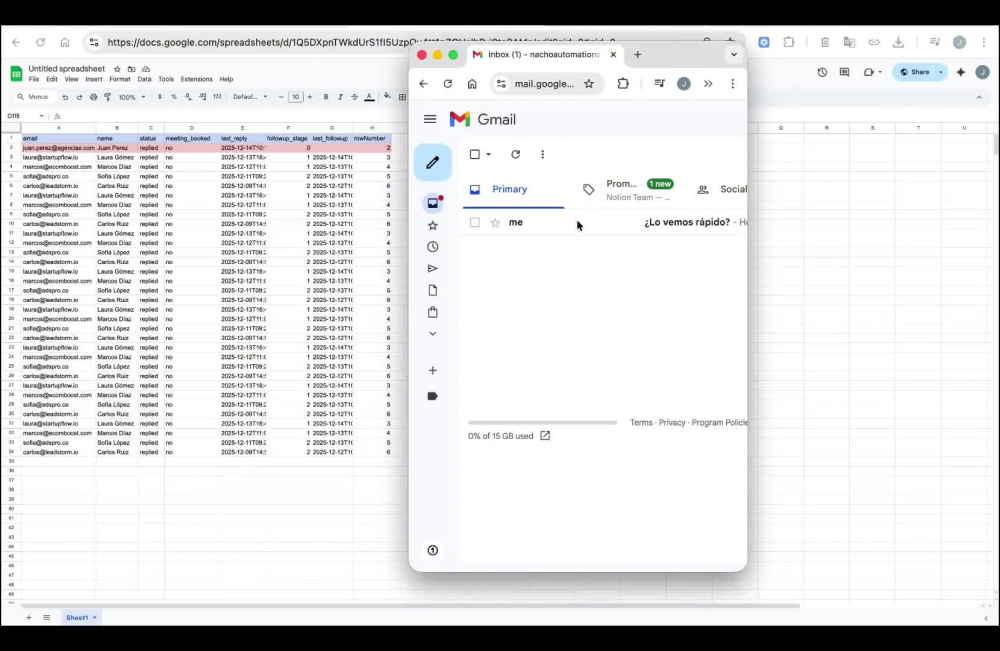Open the Inbox icon in Gmail sidebar
Viewport: 1000px width, 651px height.
(x=433, y=203)
